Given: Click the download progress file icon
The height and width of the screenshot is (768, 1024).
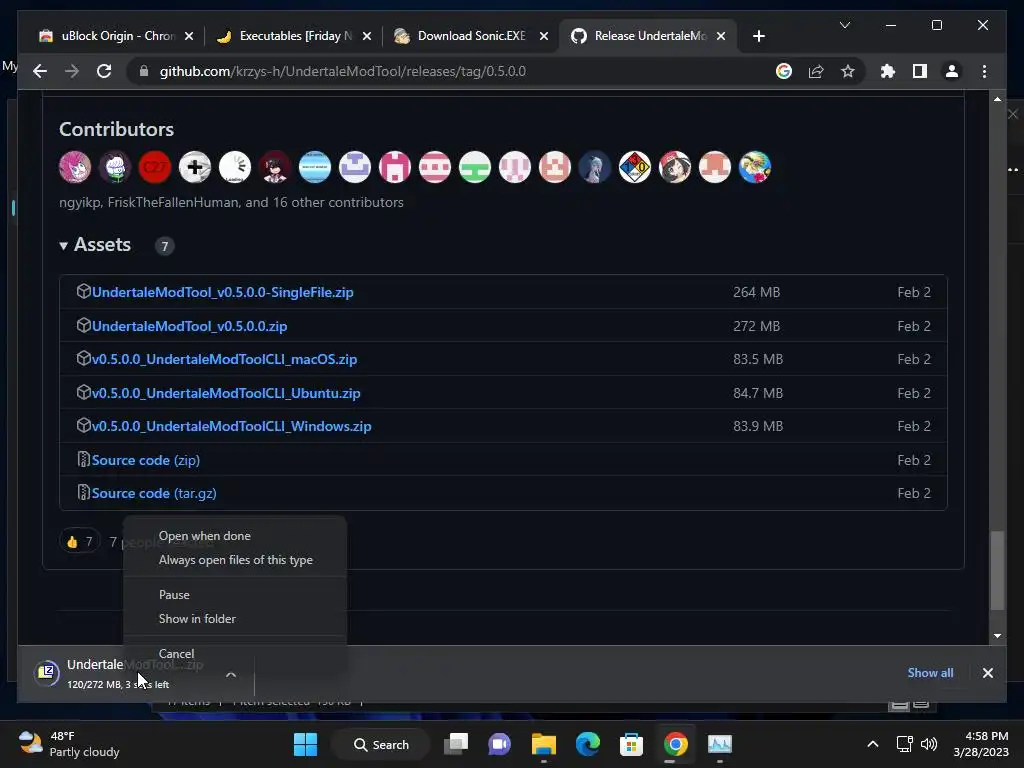Looking at the screenshot, I should (x=47, y=672).
